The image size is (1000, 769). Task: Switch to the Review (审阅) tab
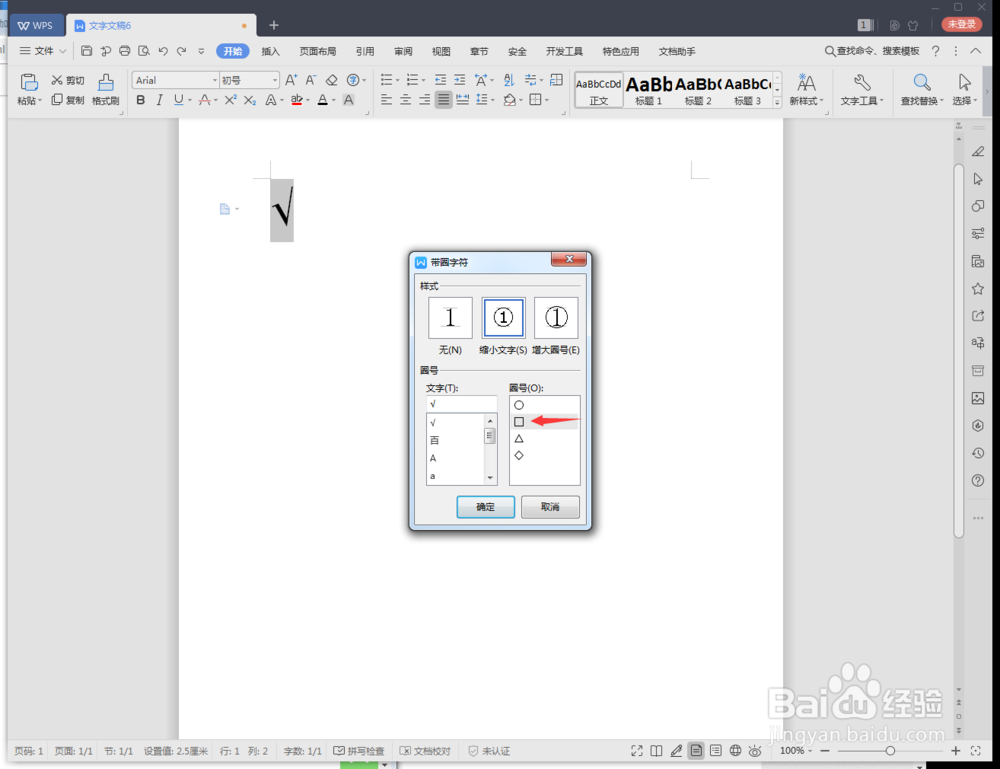(x=403, y=51)
